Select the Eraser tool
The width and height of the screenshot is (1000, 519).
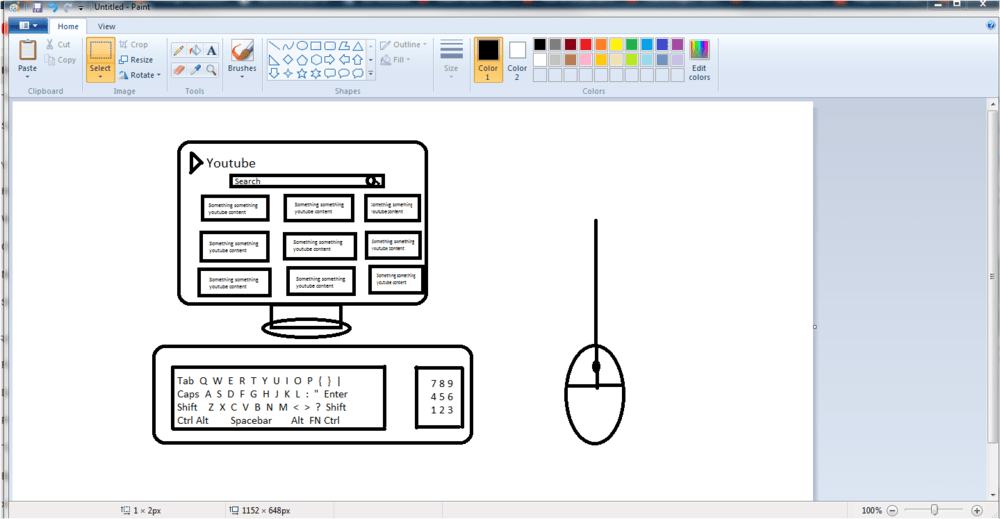(x=179, y=69)
